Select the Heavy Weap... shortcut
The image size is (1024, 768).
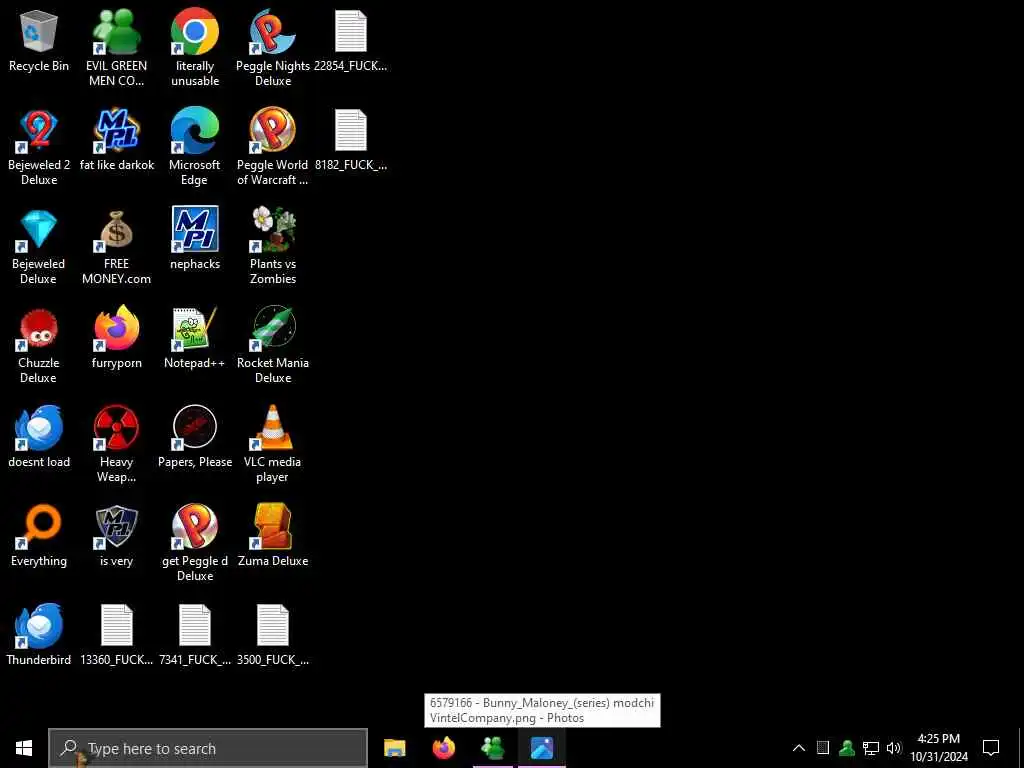[x=116, y=445]
